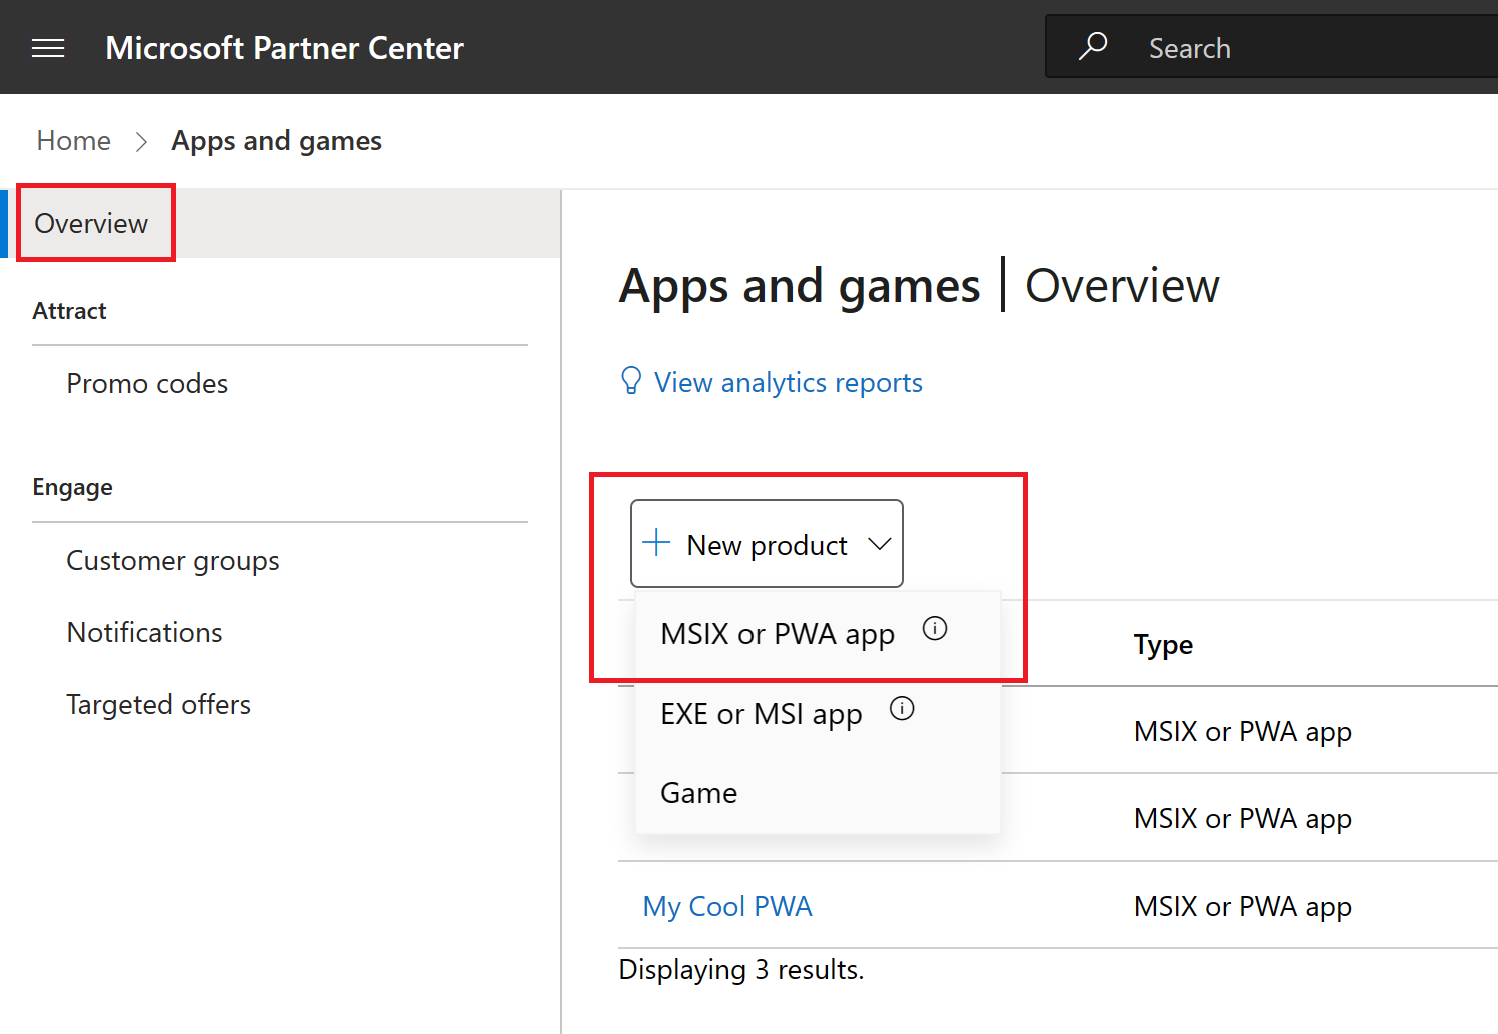Select EXE or MSI app option

[761, 714]
